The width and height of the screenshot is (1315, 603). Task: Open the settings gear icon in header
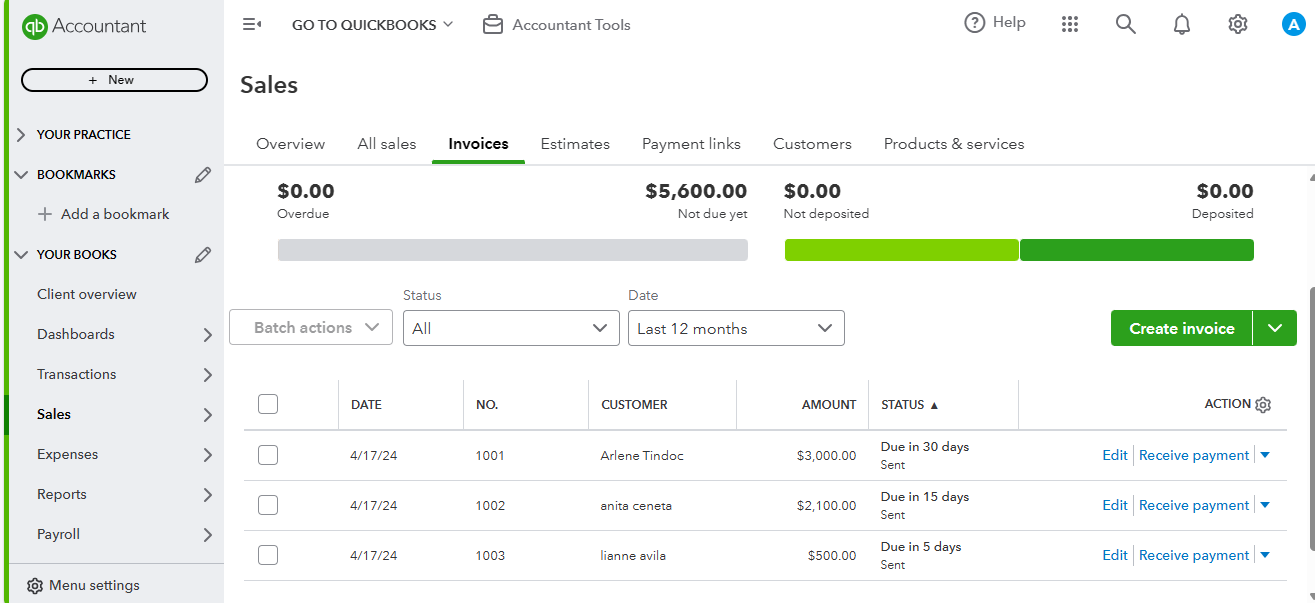click(1238, 24)
